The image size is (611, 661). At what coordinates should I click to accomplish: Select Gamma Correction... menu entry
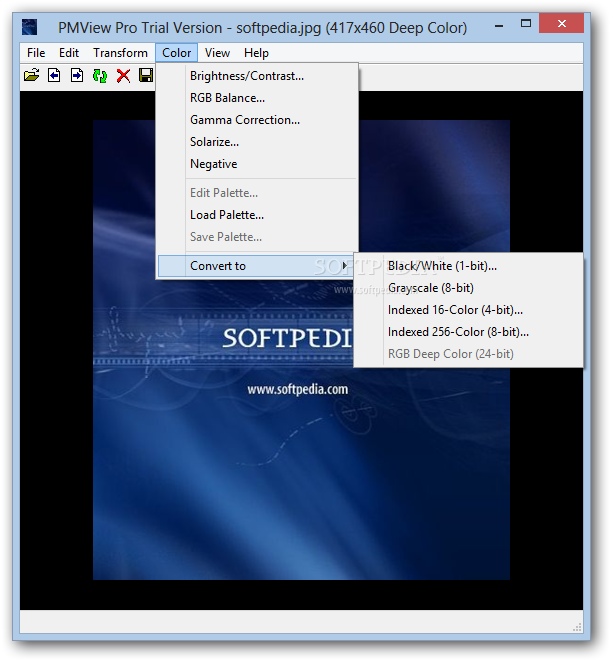pos(257,120)
